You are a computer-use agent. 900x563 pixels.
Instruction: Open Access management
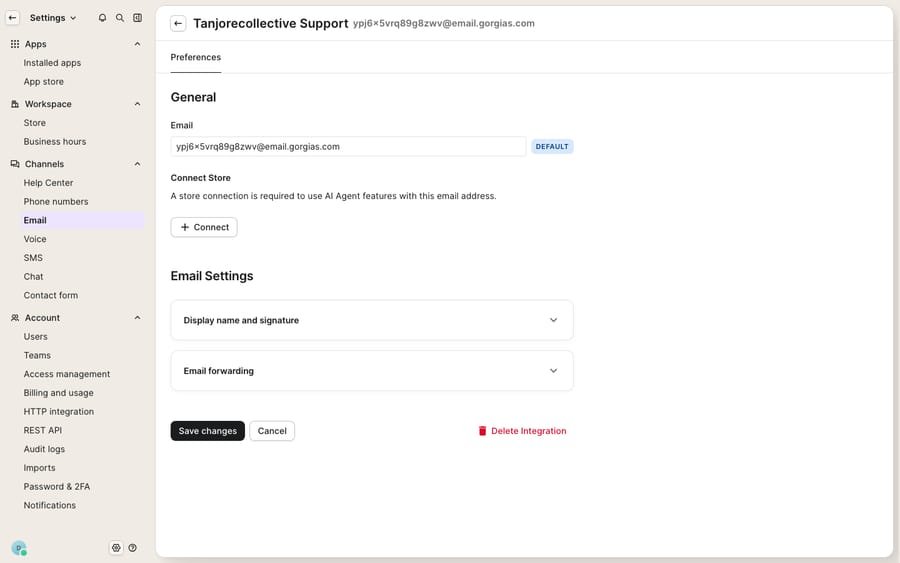67,374
